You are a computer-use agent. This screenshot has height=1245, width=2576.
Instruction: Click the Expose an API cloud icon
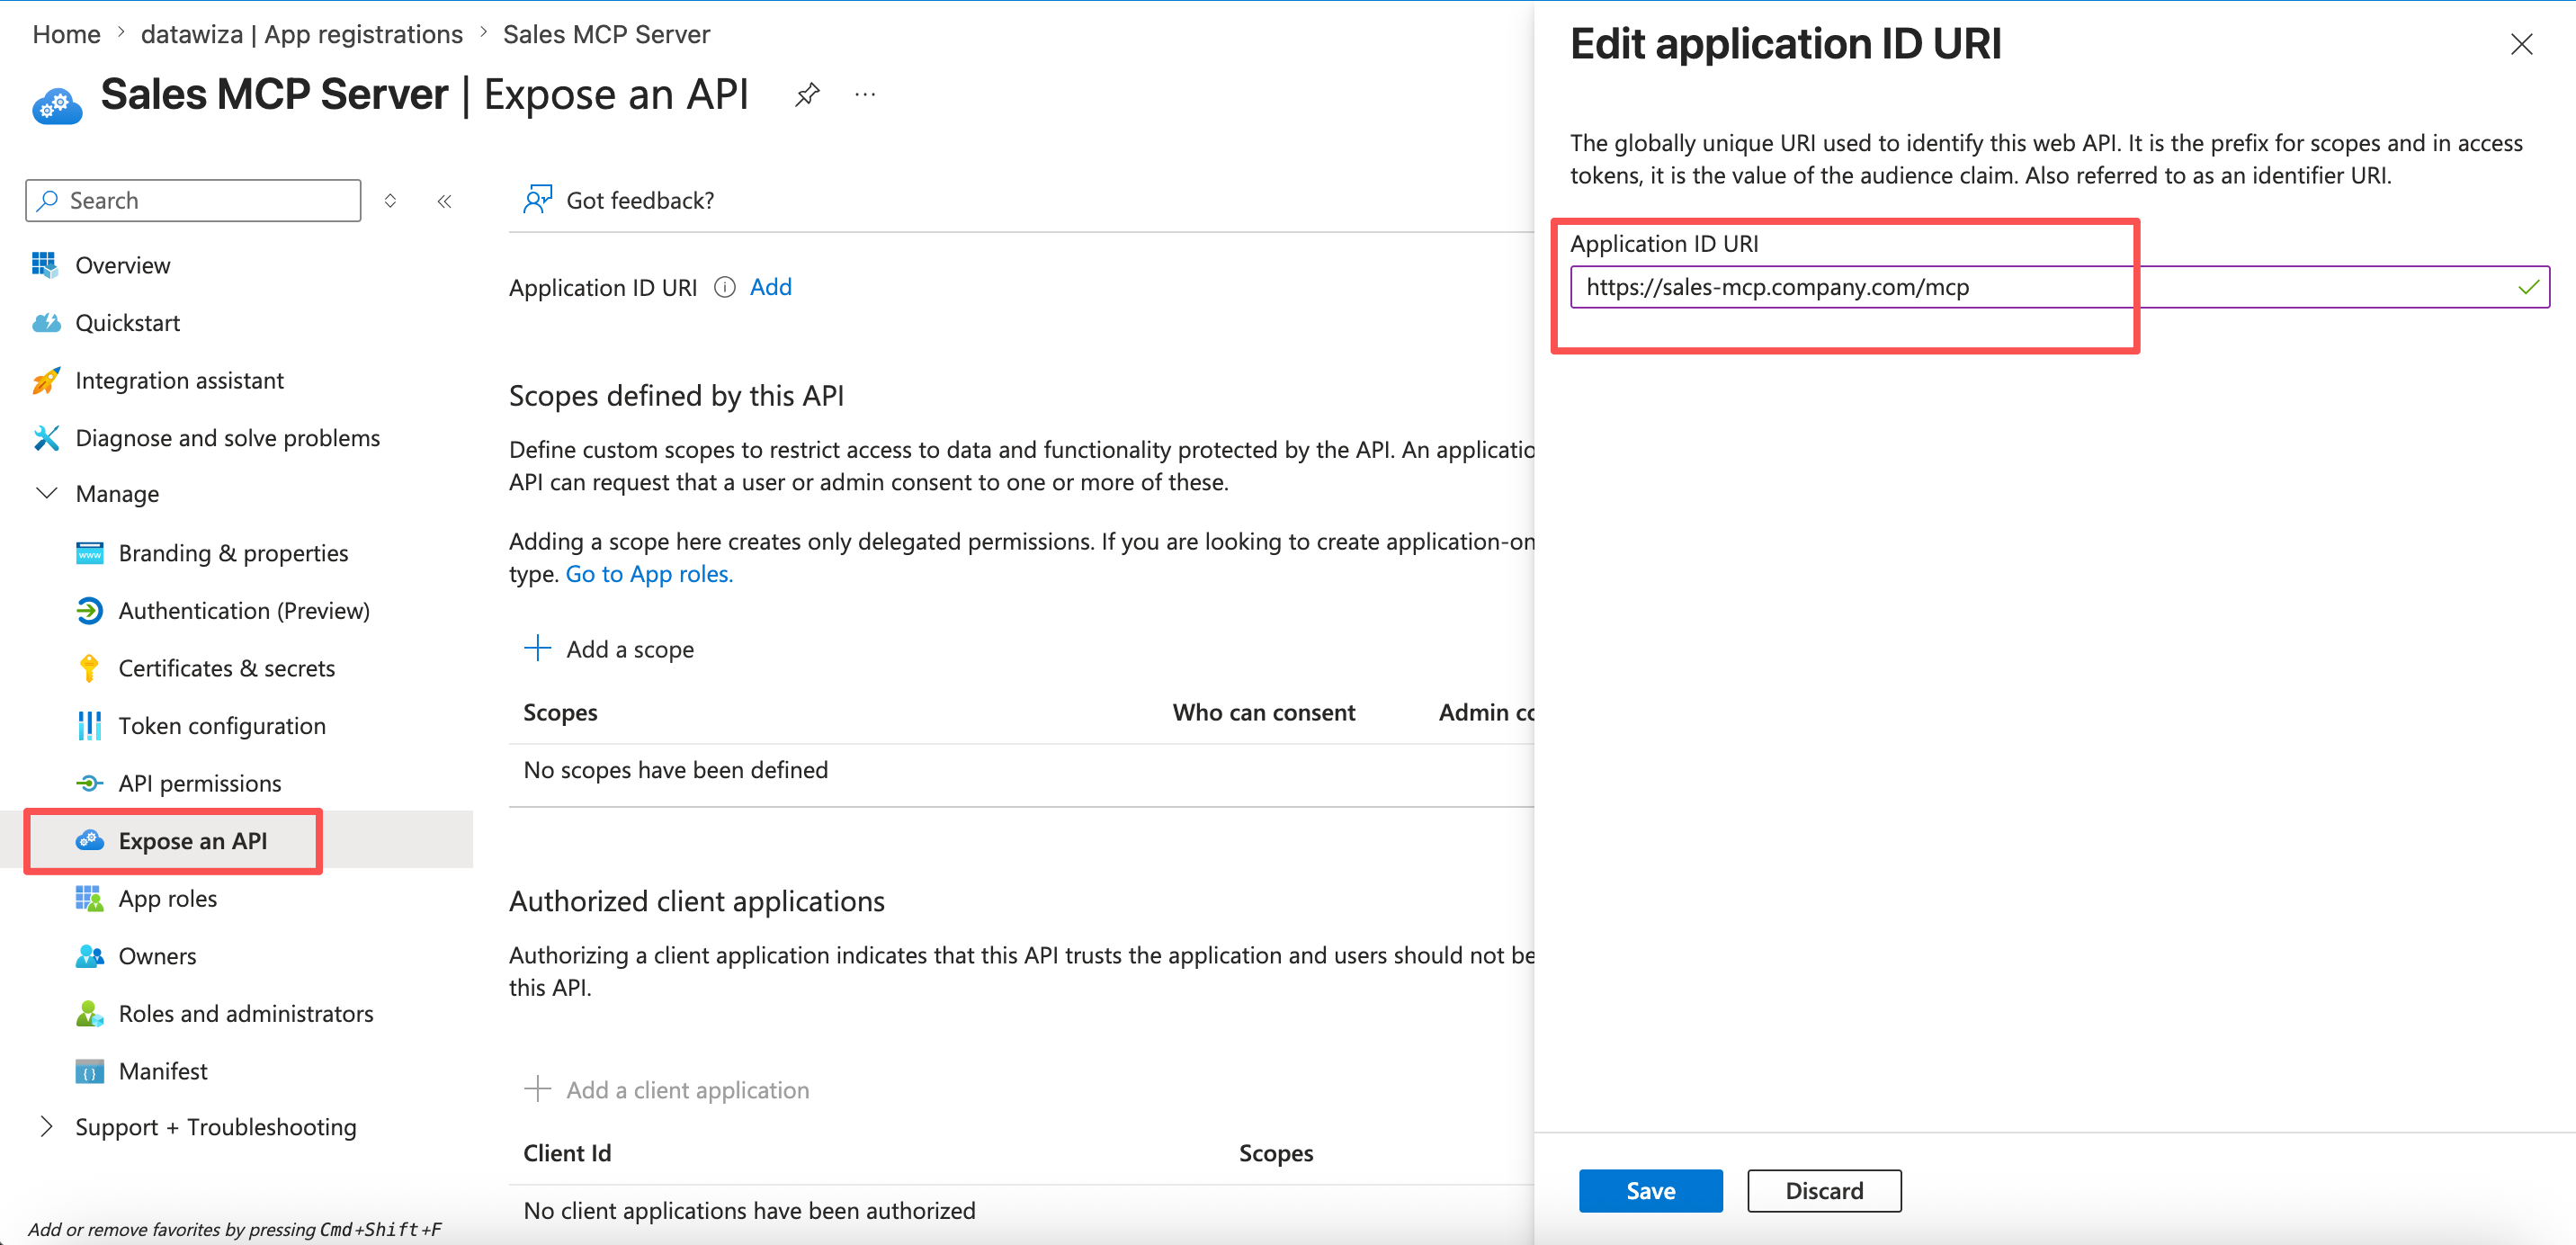coord(89,841)
